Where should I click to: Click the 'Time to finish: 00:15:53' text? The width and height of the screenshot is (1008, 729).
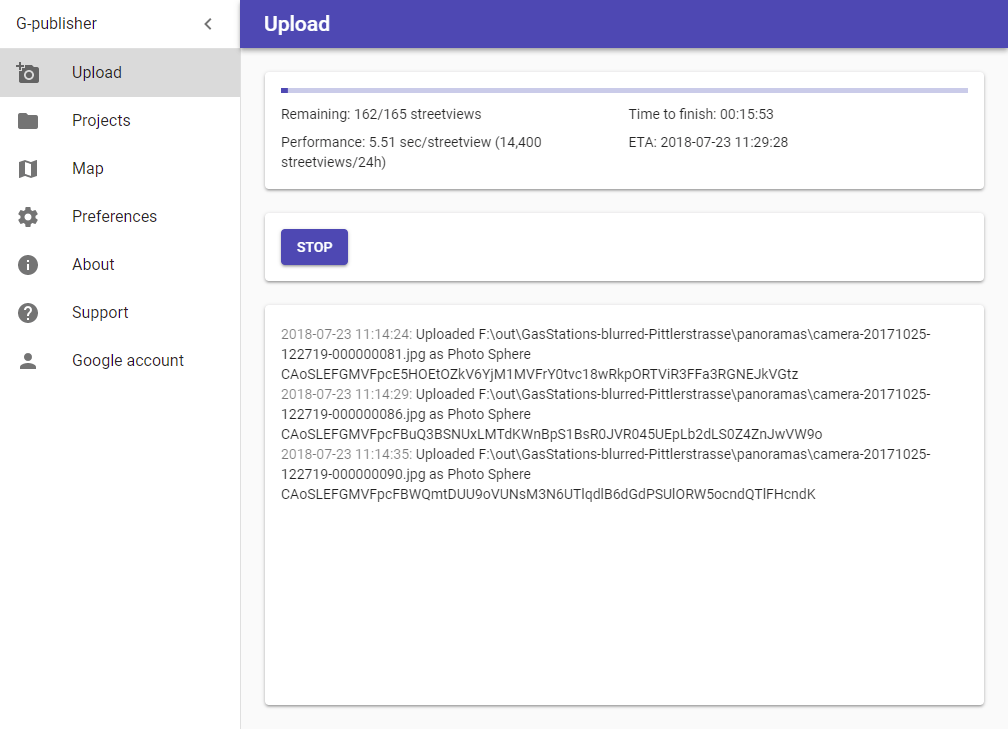click(701, 114)
